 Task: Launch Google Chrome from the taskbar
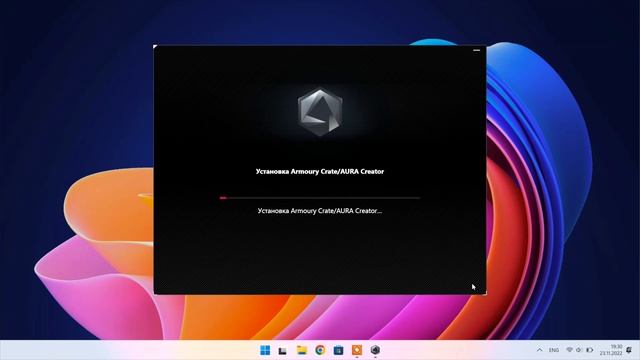pos(320,350)
